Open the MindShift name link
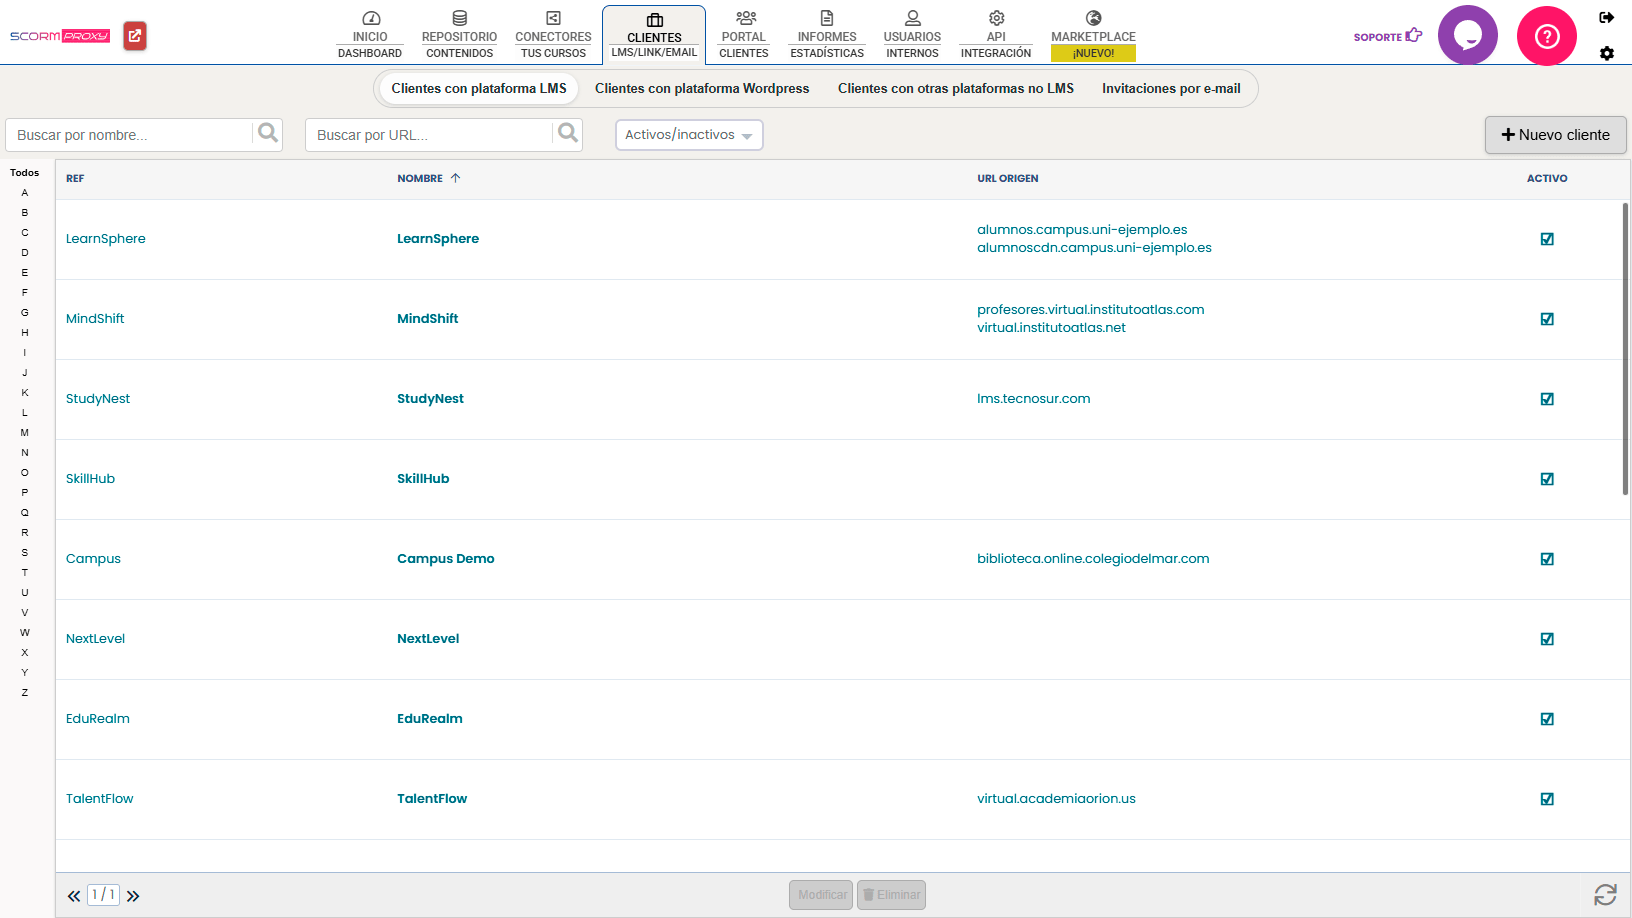The width and height of the screenshot is (1632, 918). 428,318
